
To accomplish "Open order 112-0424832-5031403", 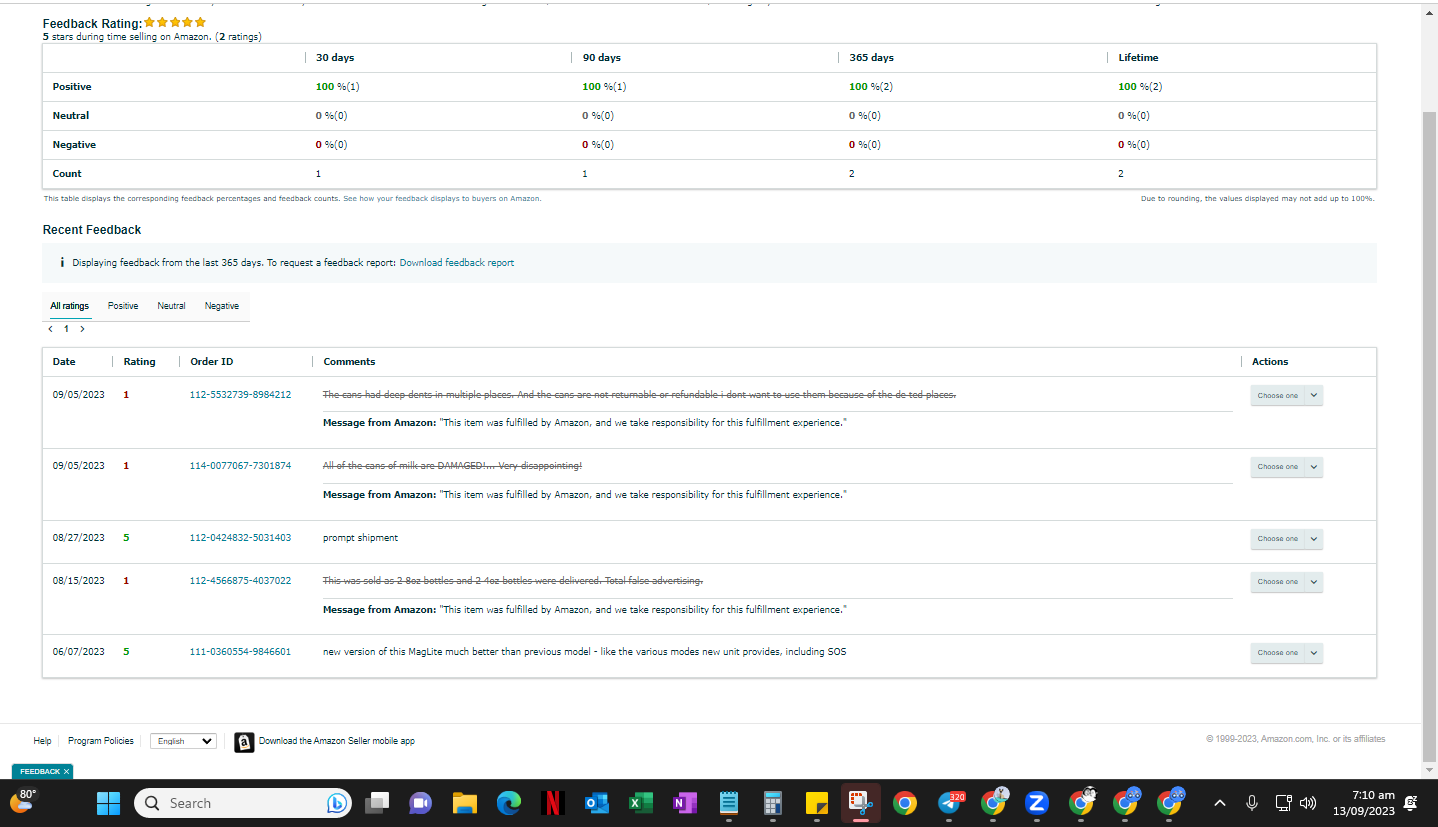I will [x=240, y=538].
